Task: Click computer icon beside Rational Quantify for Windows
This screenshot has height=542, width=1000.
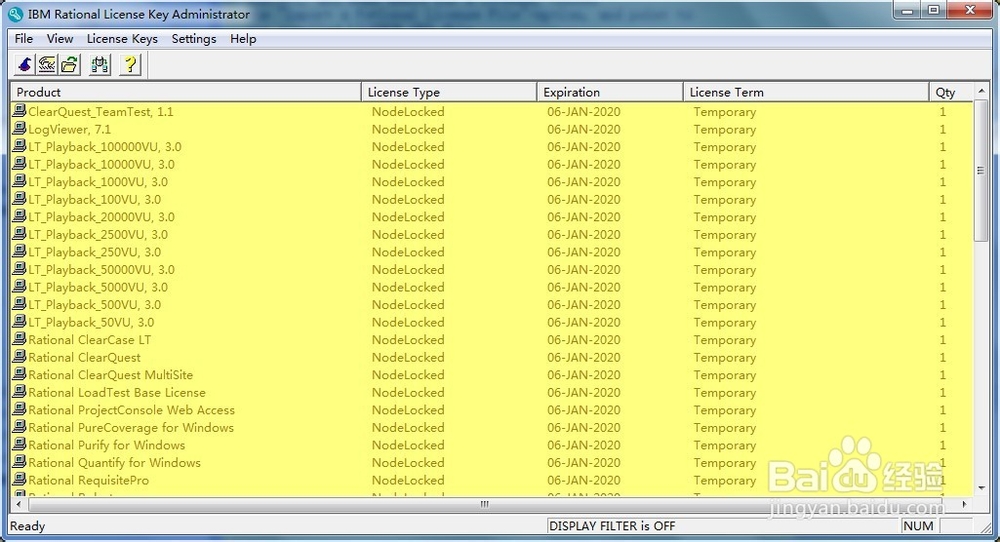Action: coord(20,462)
